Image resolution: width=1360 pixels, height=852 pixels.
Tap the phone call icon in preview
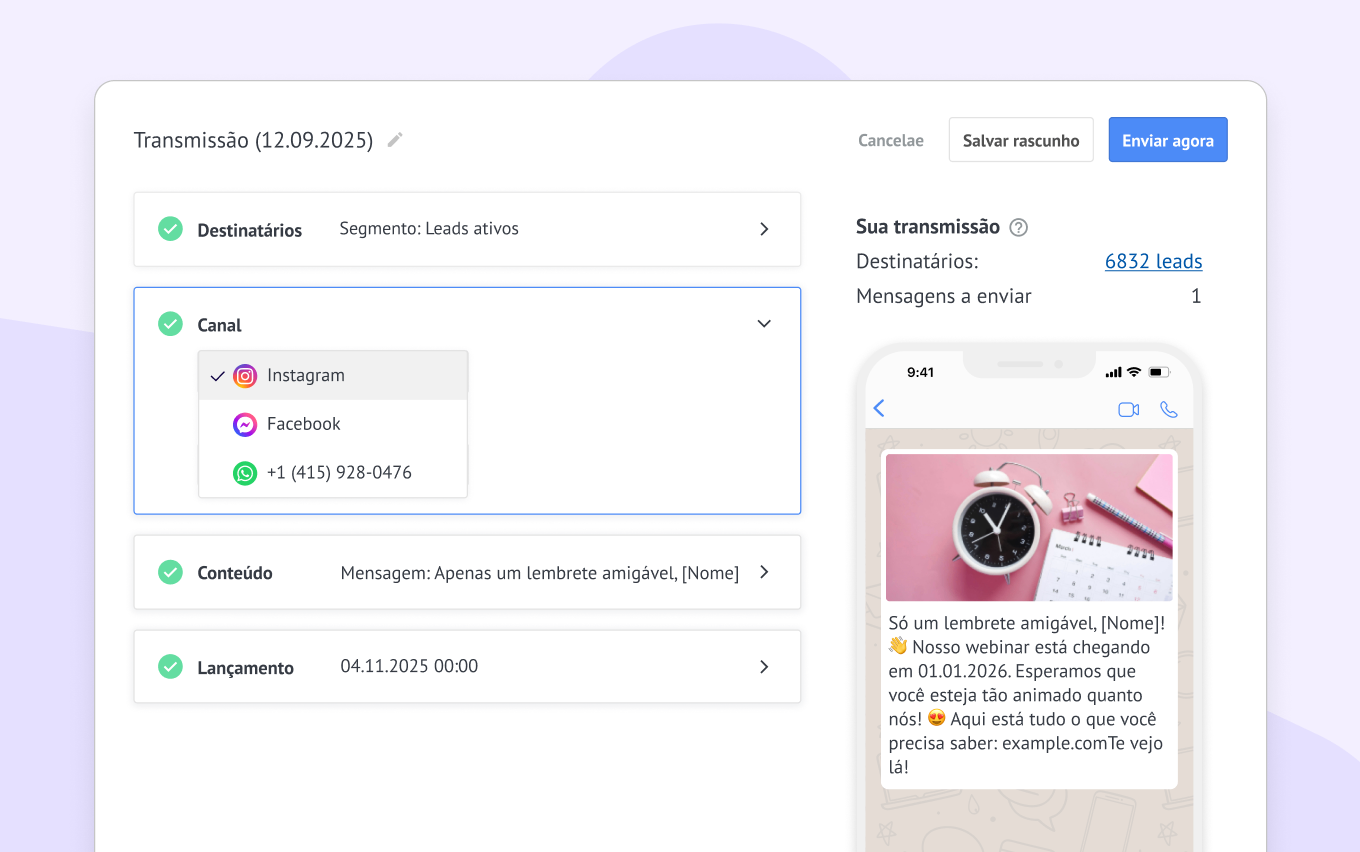click(1168, 409)
